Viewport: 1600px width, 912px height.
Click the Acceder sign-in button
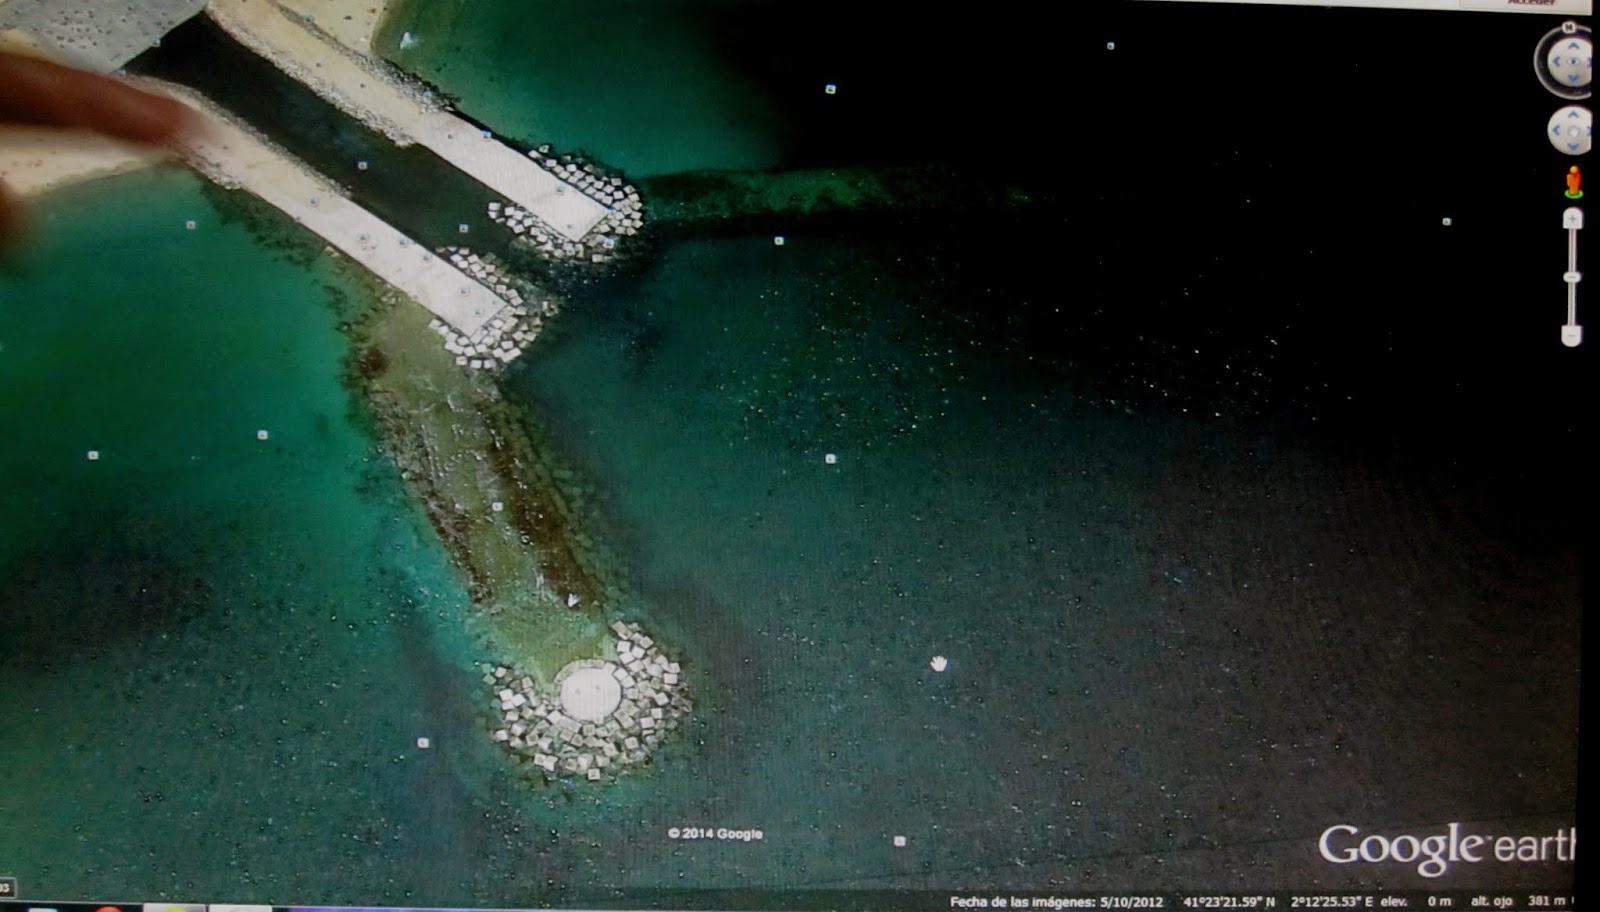(1531, 3)
